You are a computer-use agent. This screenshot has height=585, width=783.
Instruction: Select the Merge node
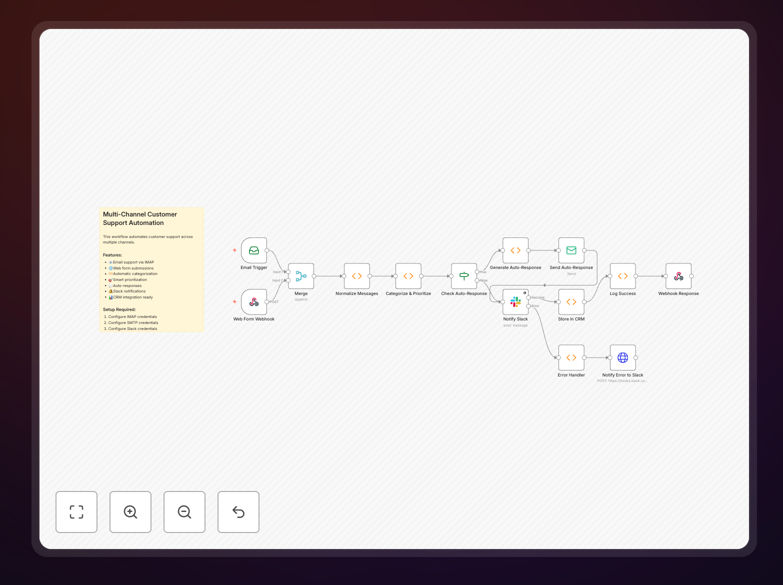(x=301, y=276)
